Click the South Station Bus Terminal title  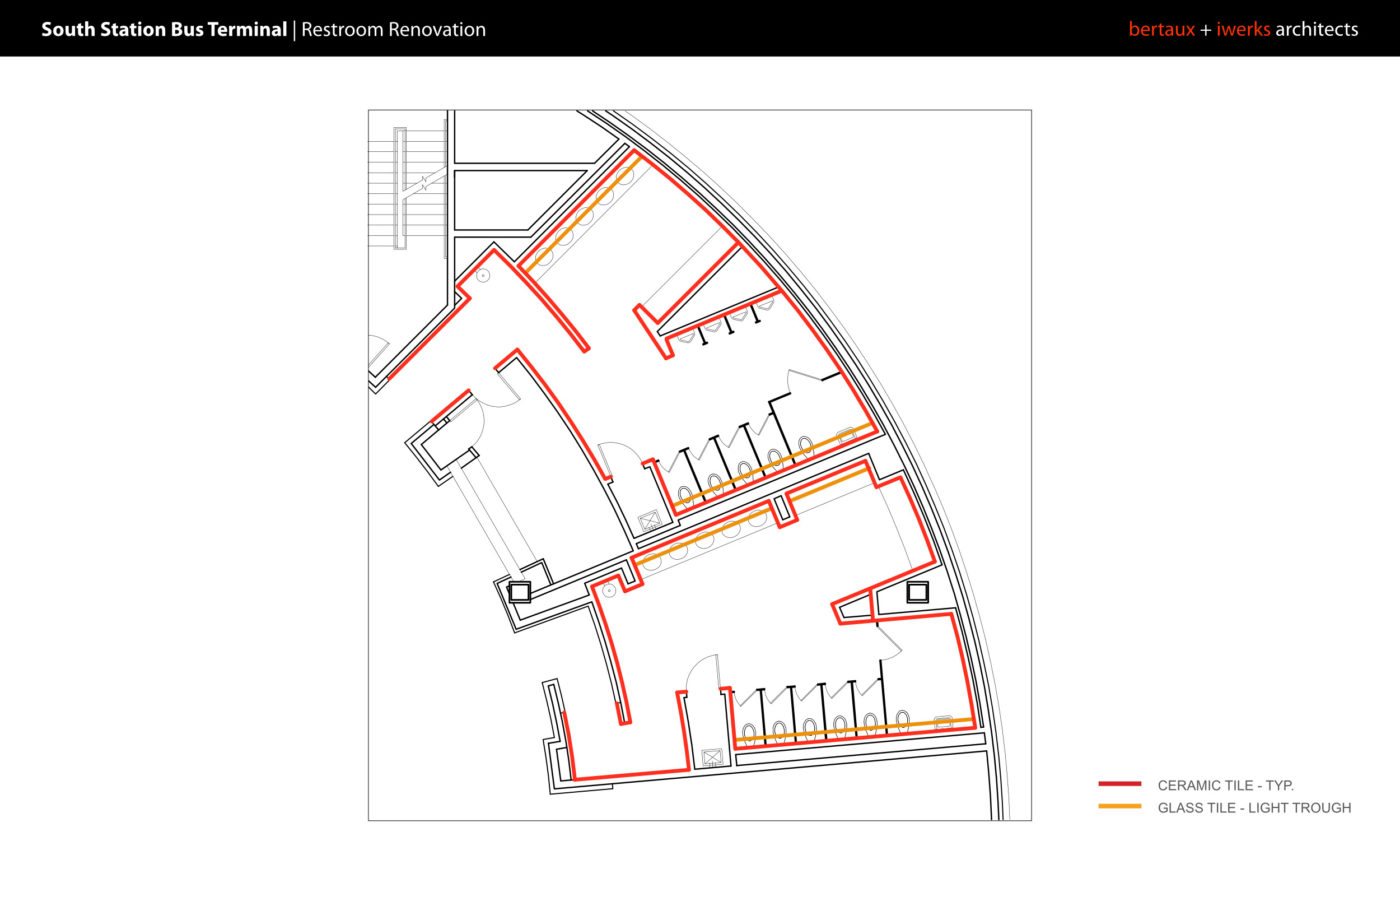pos(164,30)
